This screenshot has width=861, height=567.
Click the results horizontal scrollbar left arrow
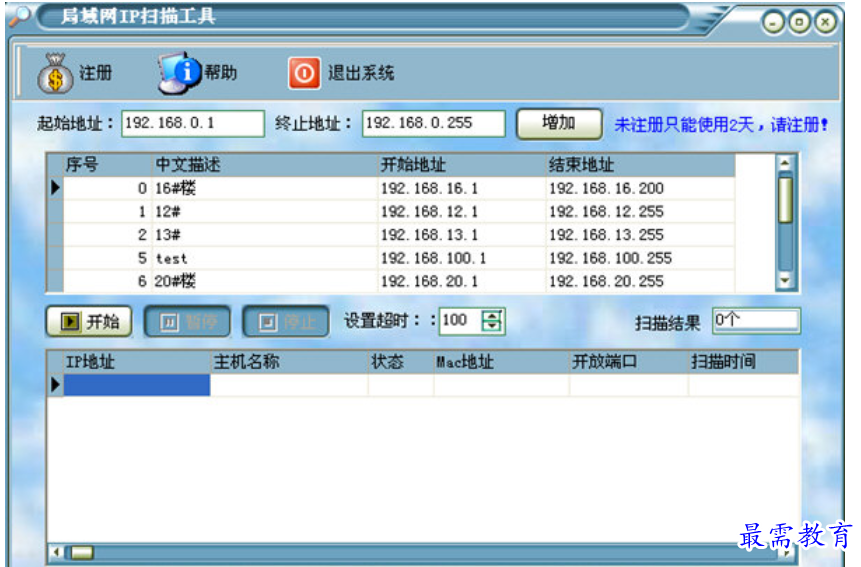pyautogui.click(x=57, y=552)
